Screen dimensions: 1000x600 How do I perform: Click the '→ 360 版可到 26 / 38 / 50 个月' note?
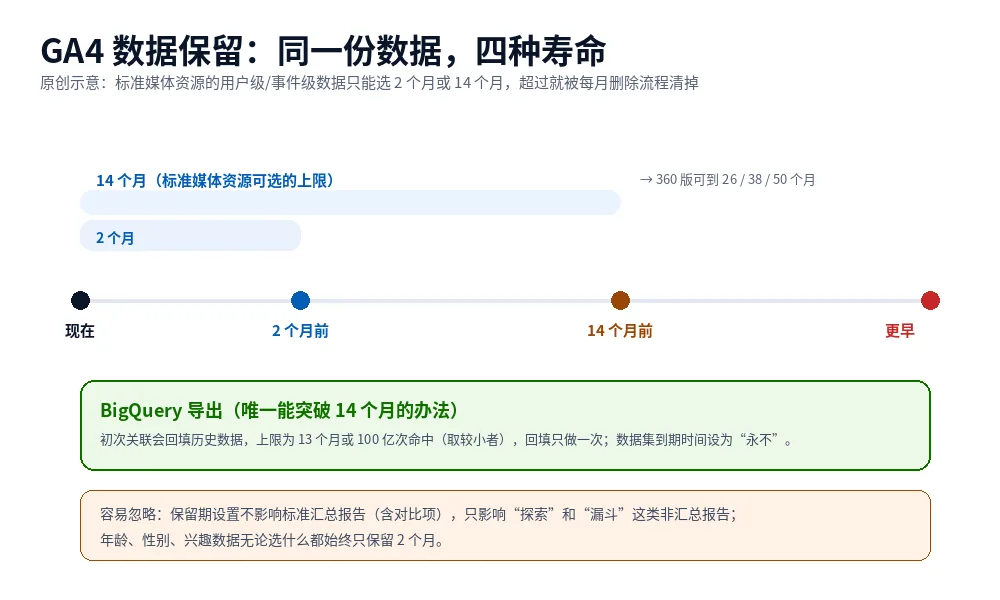coord(728,180)
